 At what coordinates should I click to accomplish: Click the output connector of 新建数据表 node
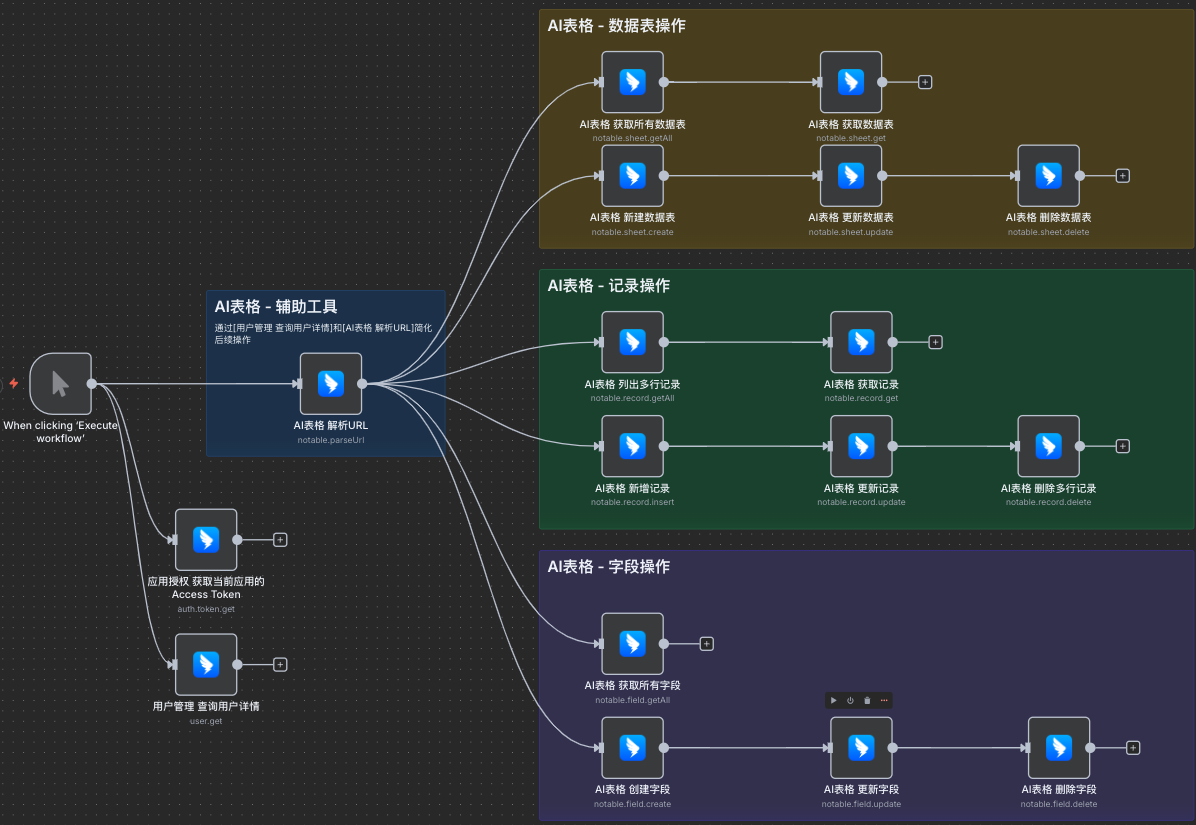664,175
